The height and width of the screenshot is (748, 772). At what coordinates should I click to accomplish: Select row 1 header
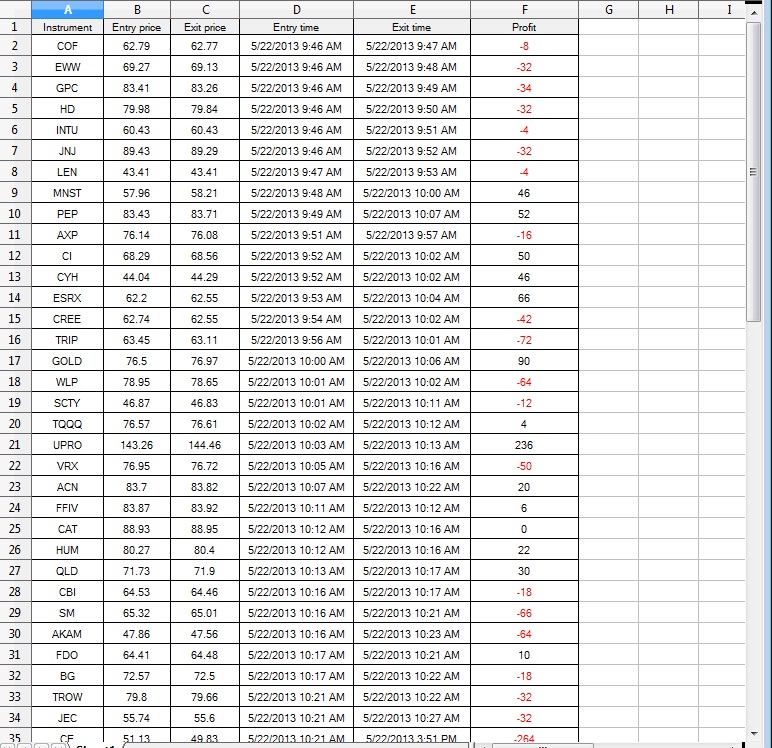[x=15, y=27]
